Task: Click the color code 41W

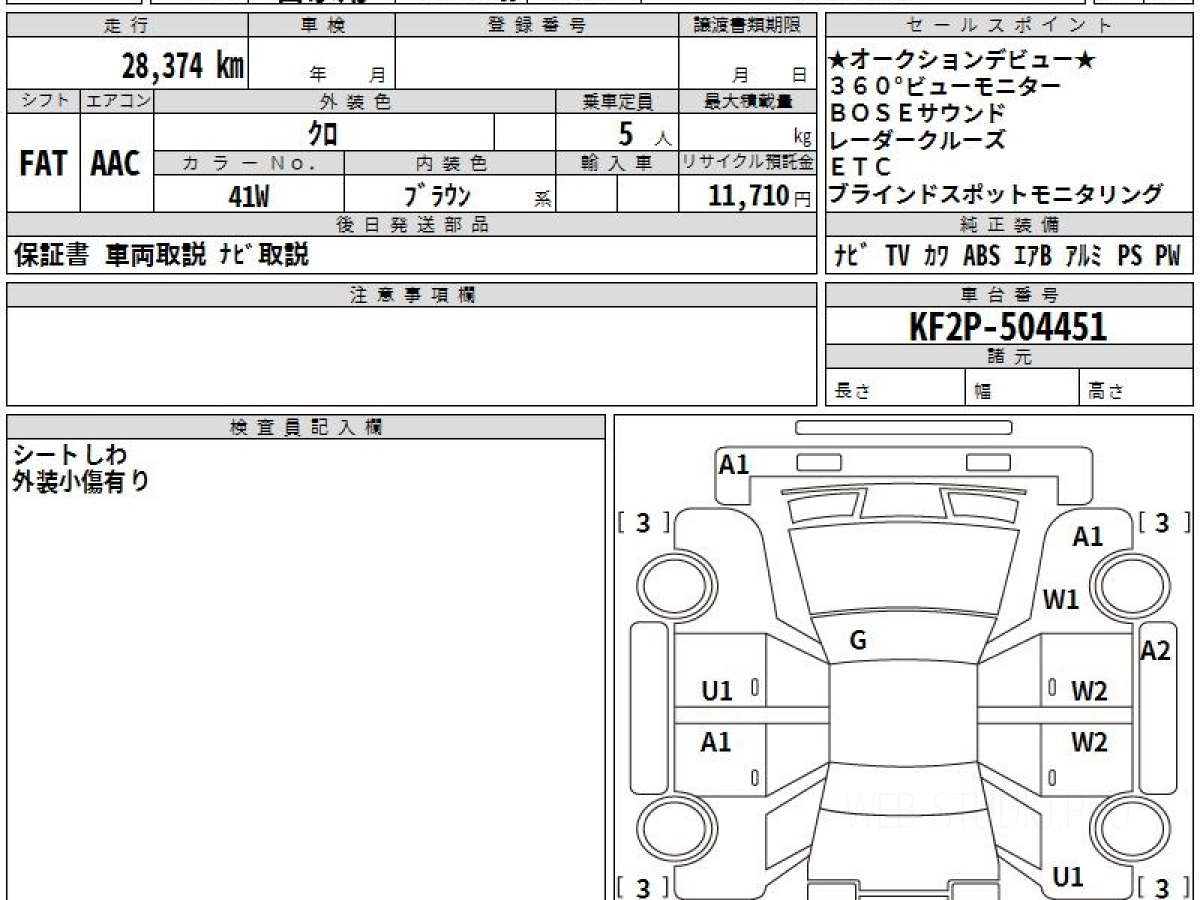Action: 249,197
